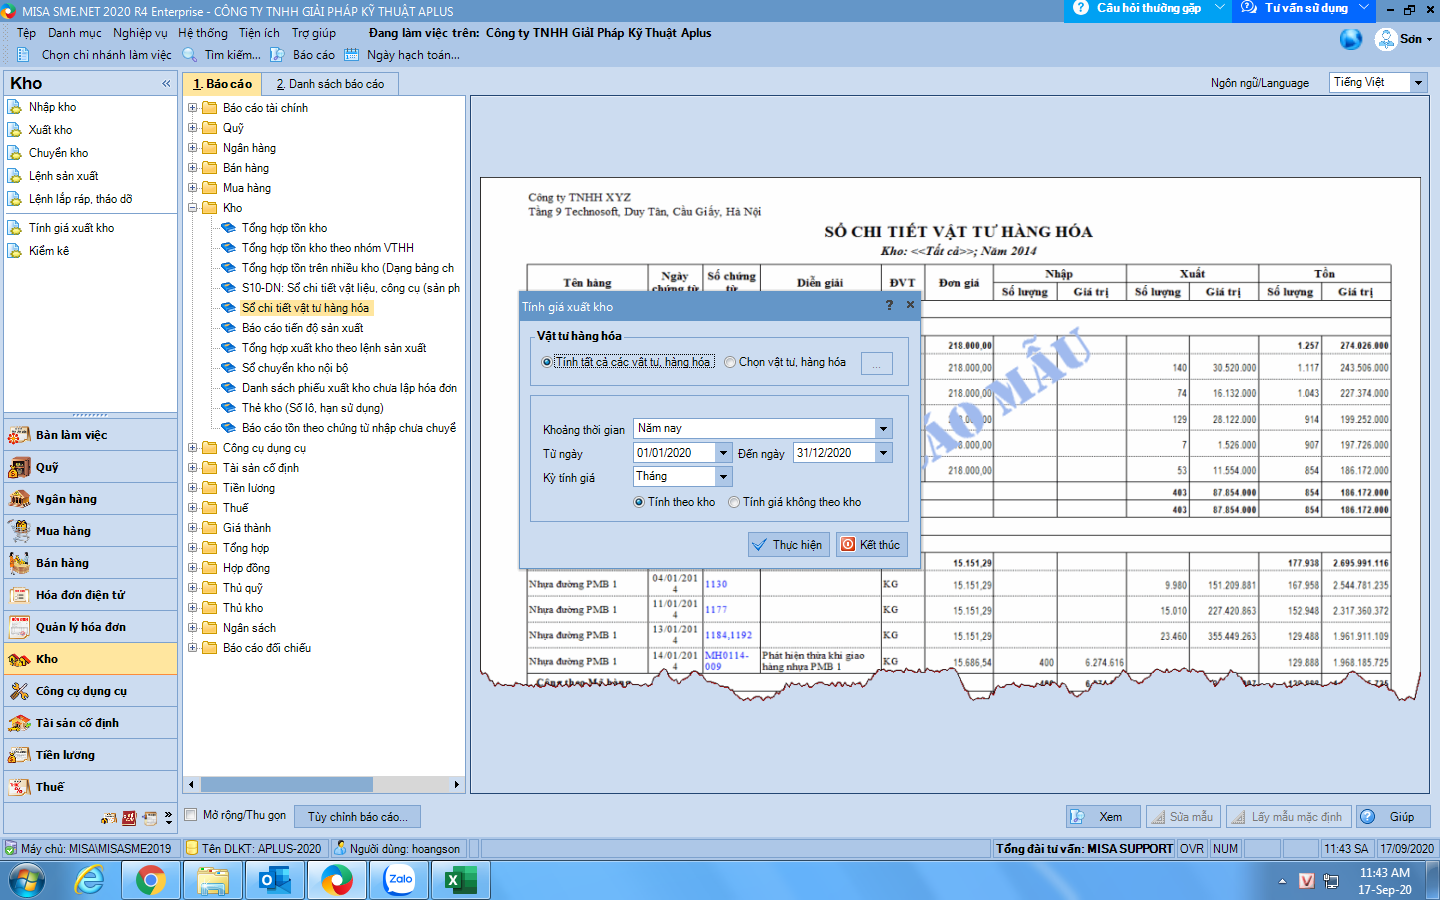The width and height of the screenshot is (1440, 900).
Task: Expand Tiền lương report folder
Action: (193, 488)
